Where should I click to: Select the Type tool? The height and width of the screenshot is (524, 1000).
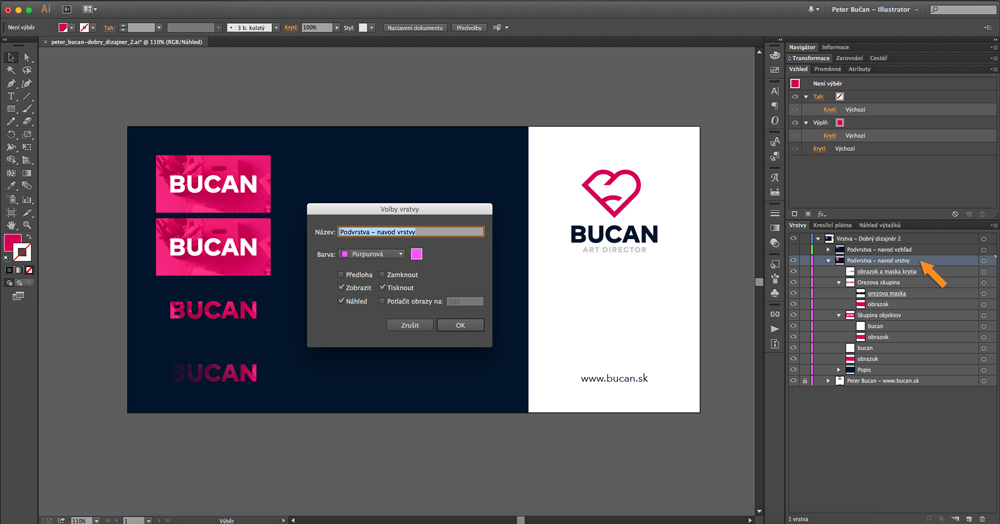click(11, 96)
